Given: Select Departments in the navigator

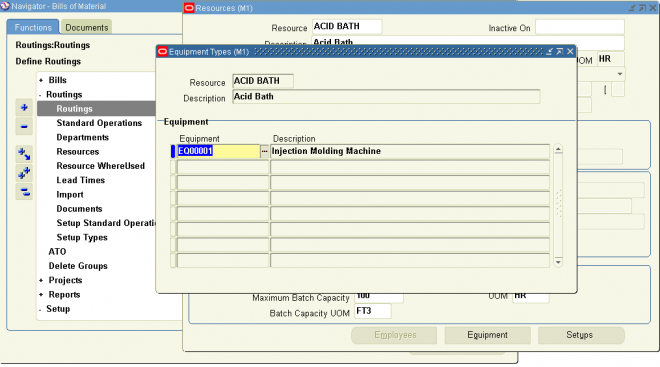Looking at the screenshot, I should [82, 137].
